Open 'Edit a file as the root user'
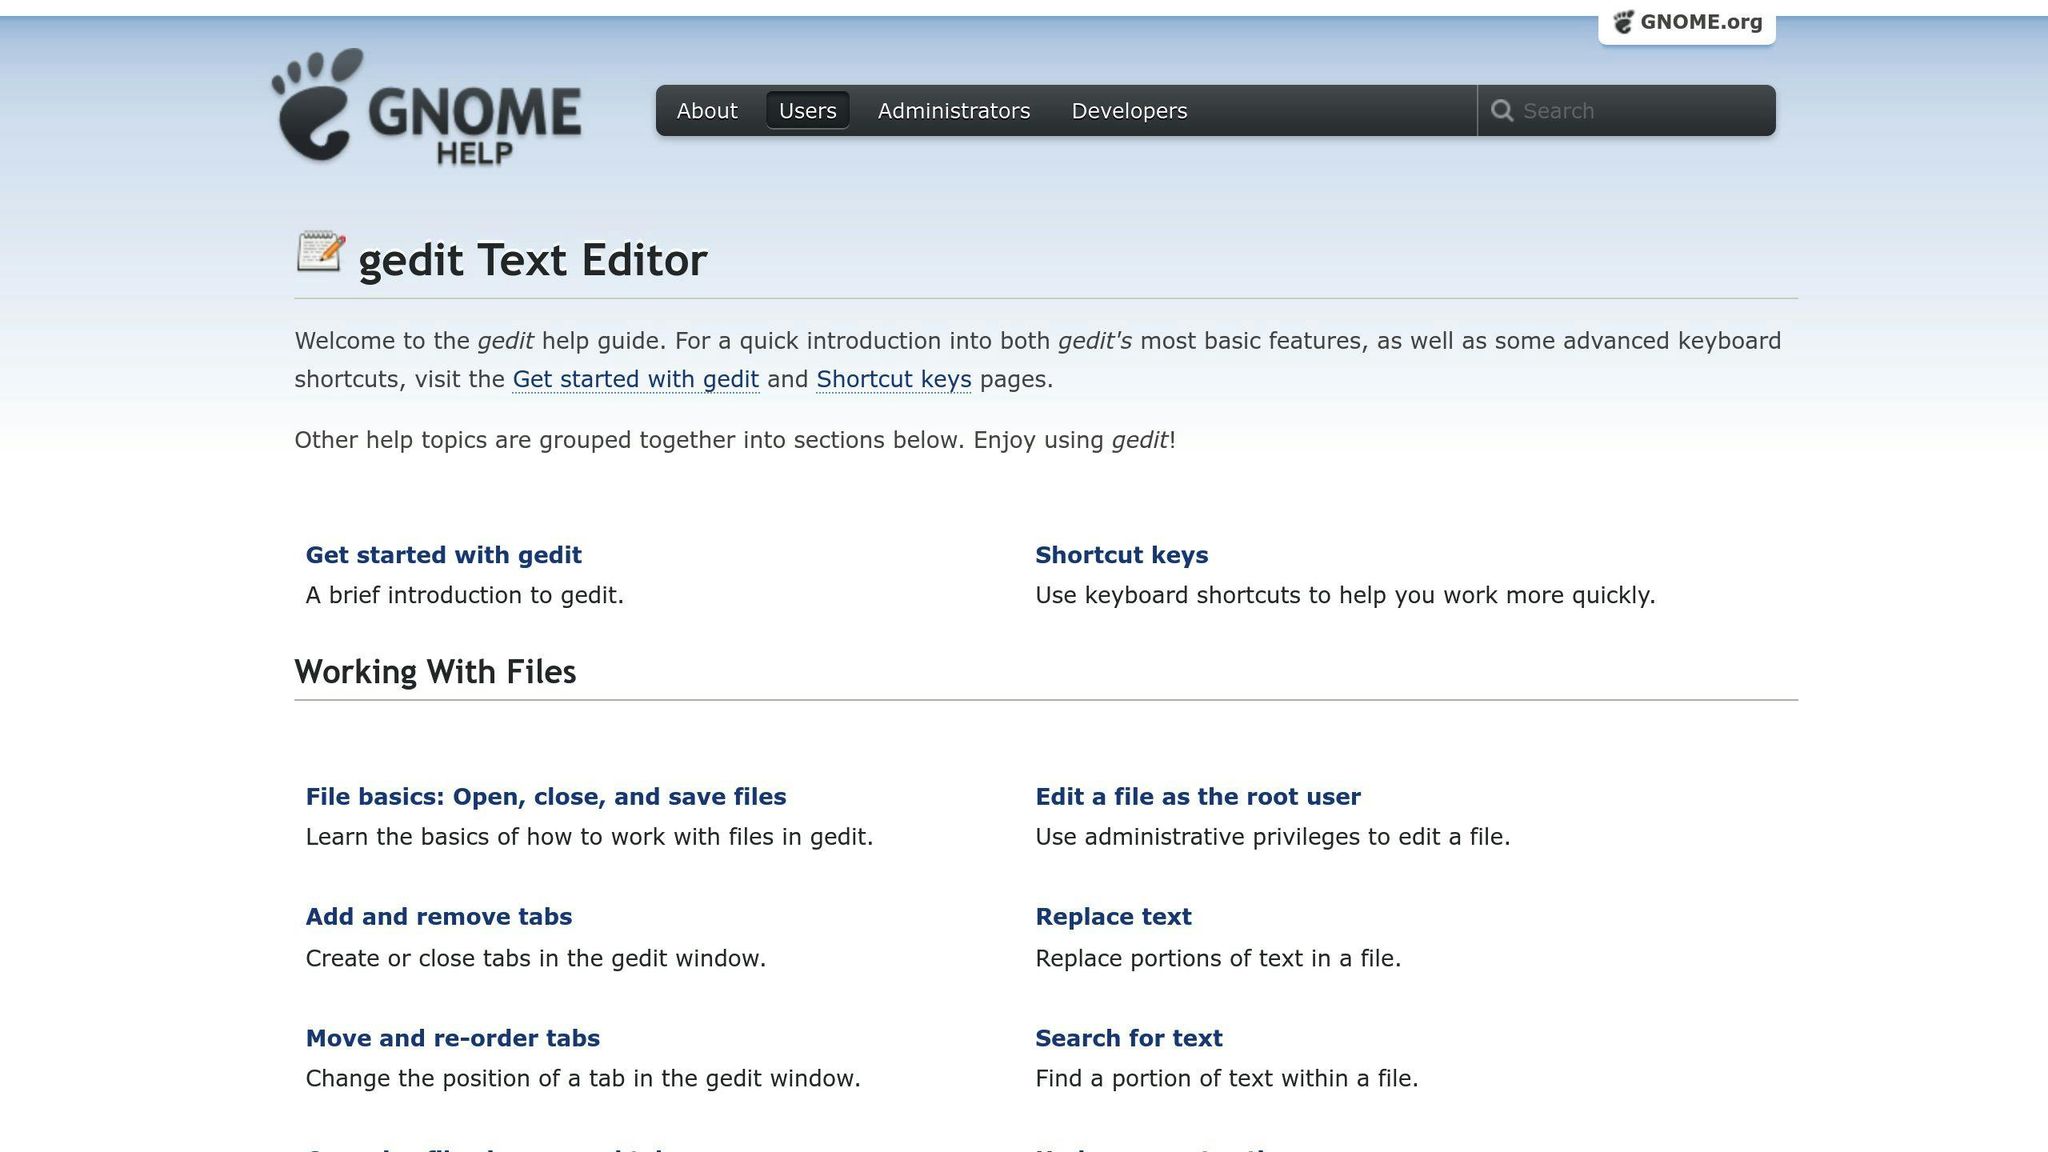The image size is (2048, 1152). point(1198,797)
